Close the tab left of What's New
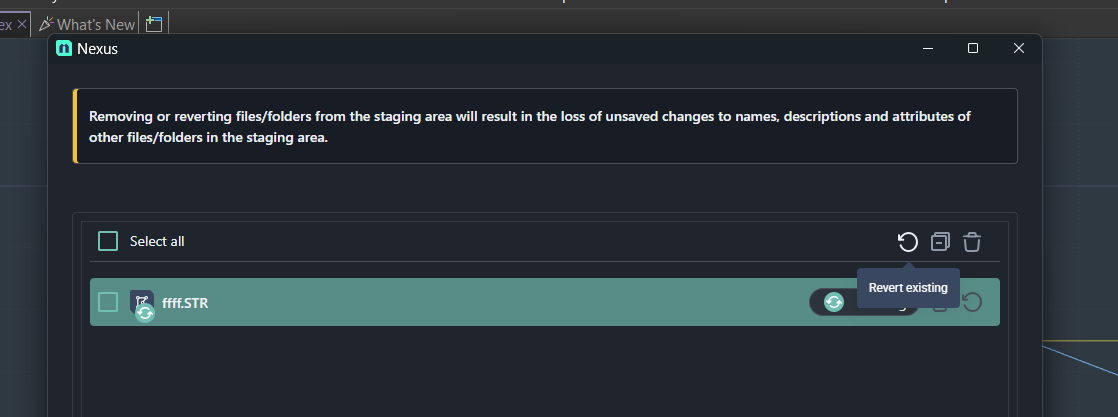Viewport: 1118px width, 417px height. (22, 24)
